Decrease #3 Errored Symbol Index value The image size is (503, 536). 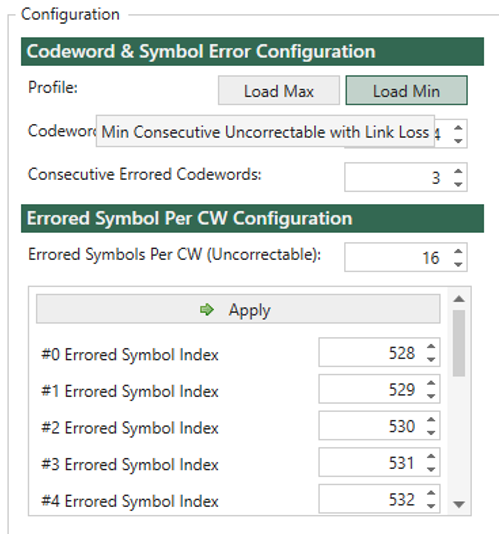[431, 469]
